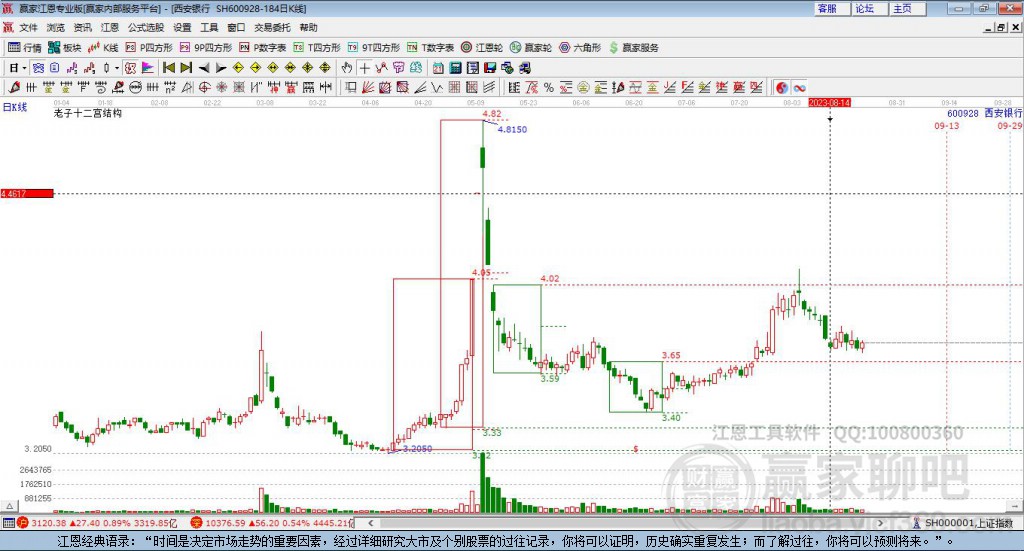The width and height of the screenshot is (1024, 551).
Task: Jump to the last bar (green skip-forward icon)
Action: 186,68
